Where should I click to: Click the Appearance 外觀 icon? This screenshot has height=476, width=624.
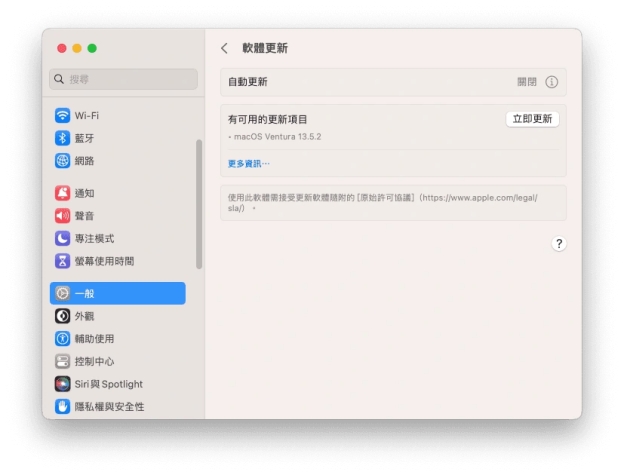tap(62, 316)
